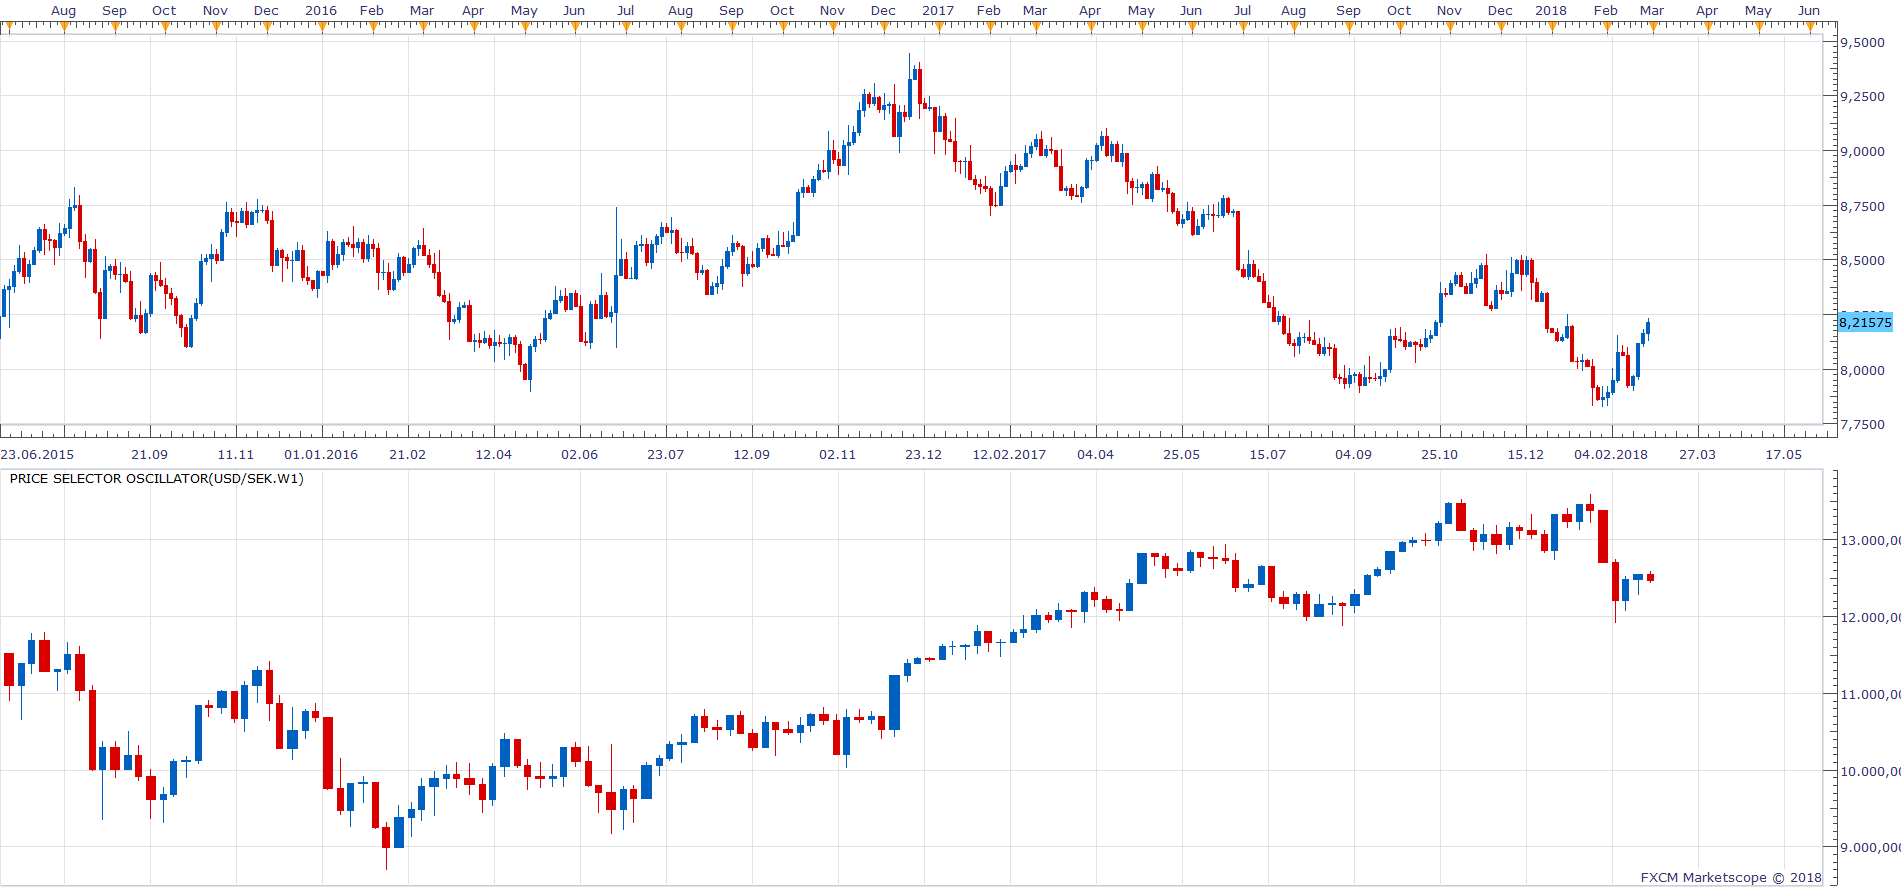
Task: Click the 12.02.2017 date label
Action: click(1009, 455)
